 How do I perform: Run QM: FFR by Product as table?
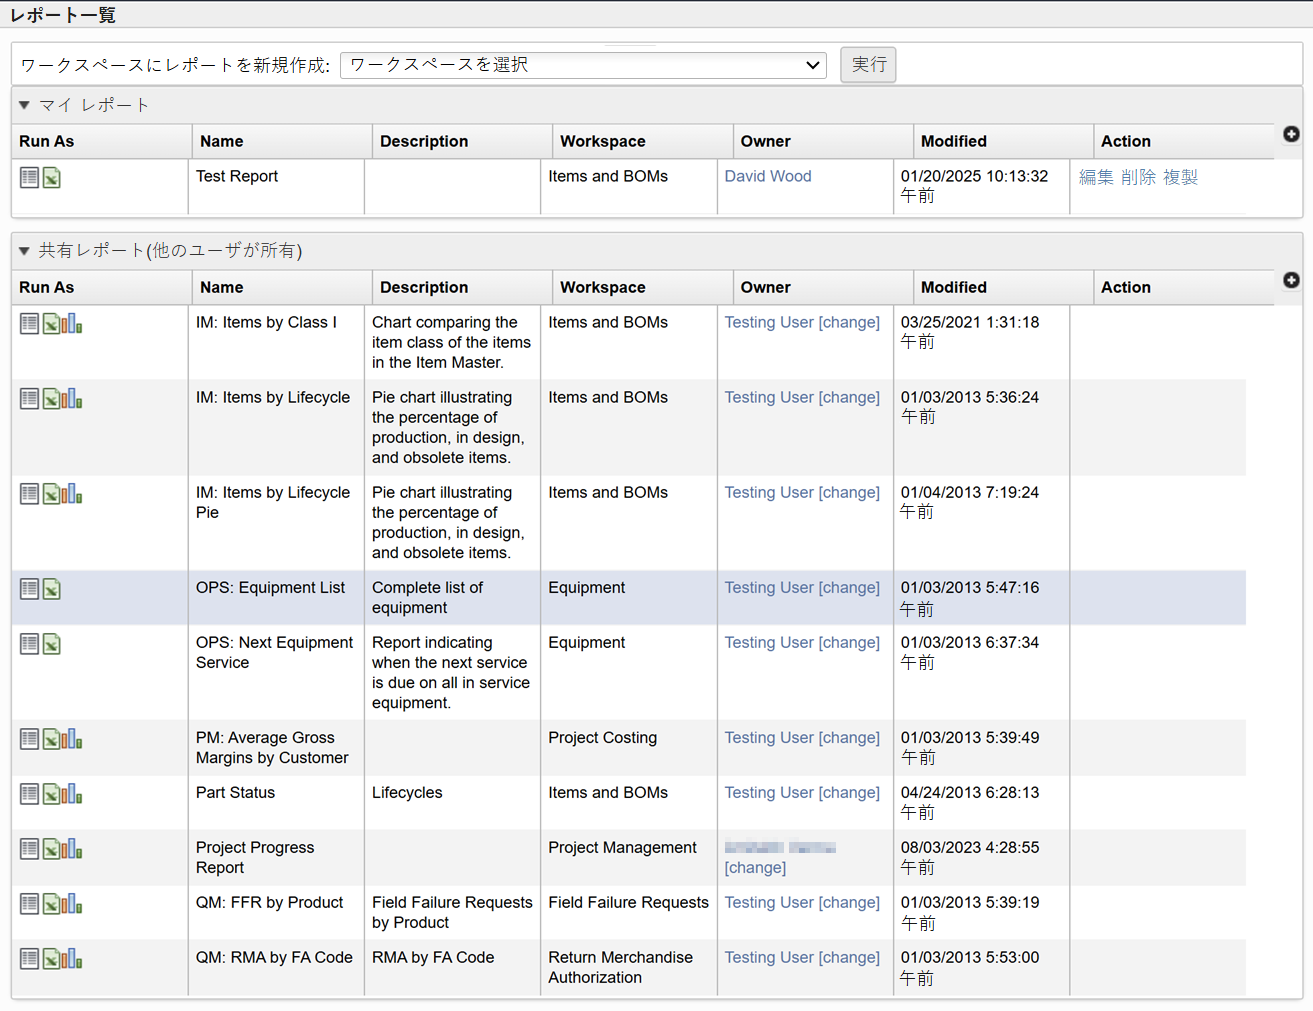pyautogui.click(x=30, y=904)
